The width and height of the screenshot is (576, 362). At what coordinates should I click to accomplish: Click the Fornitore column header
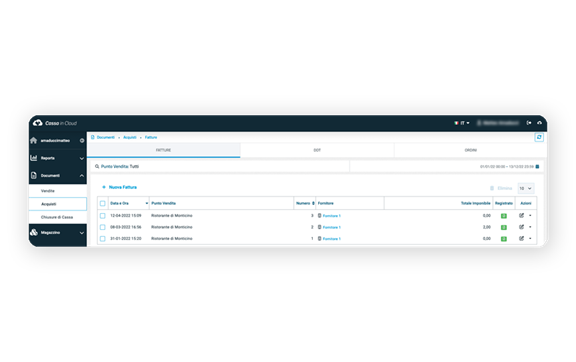325,203
